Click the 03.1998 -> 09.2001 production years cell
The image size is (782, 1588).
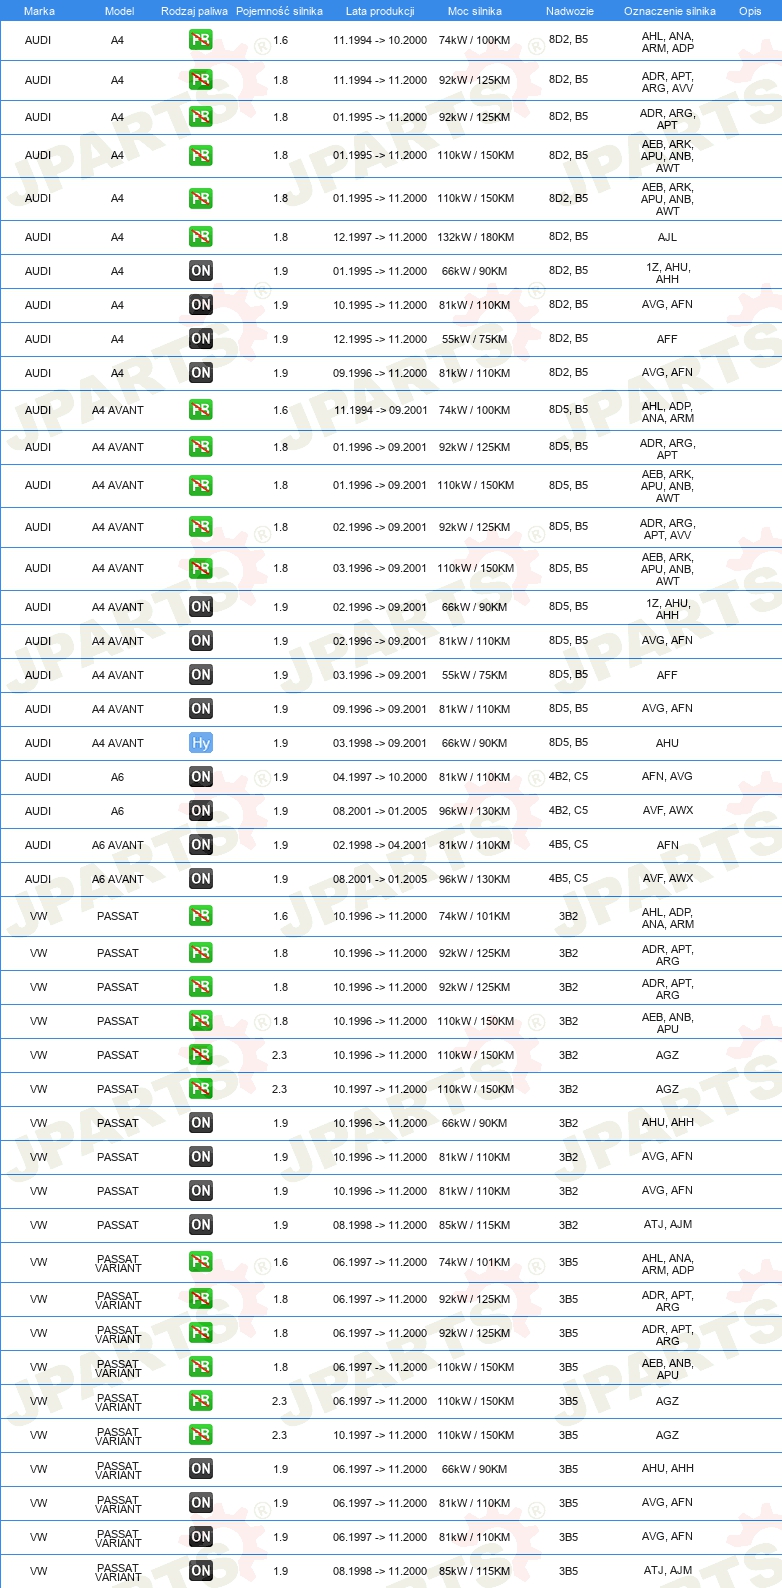pos(380,743)
